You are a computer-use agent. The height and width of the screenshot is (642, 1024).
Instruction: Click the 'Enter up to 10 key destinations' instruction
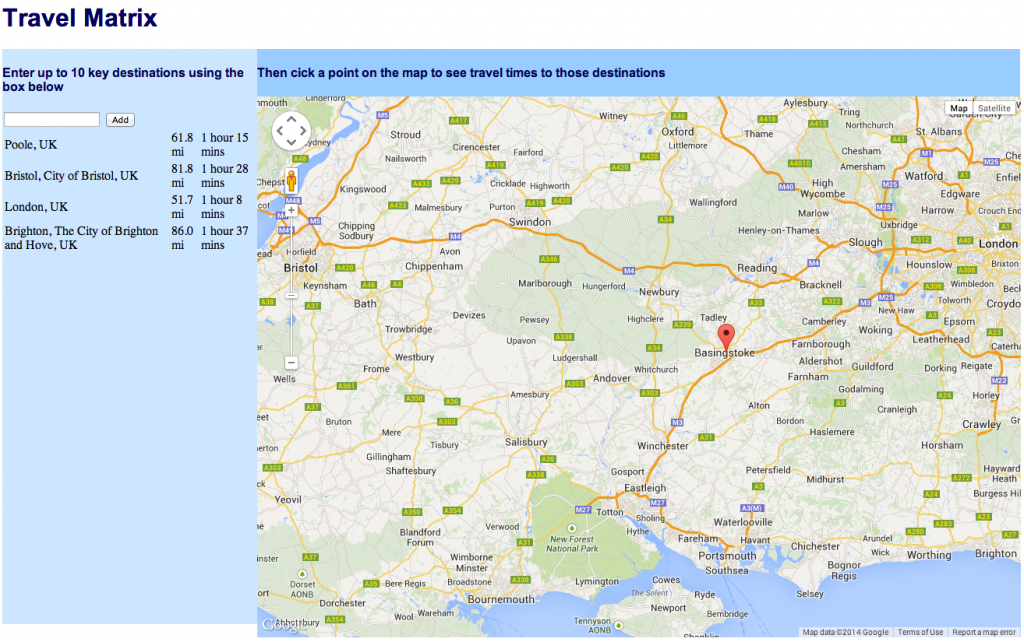(x=123, y=80)
